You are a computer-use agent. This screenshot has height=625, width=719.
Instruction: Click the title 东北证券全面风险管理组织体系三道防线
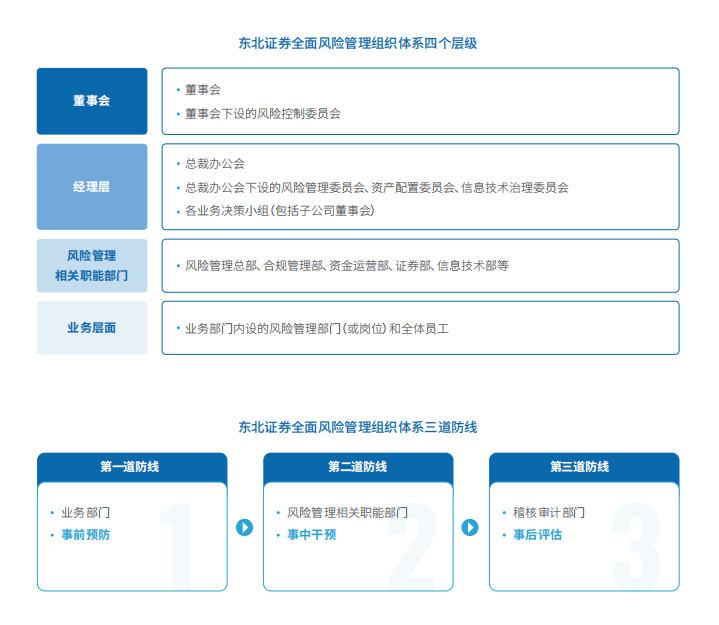coord(358,427)
